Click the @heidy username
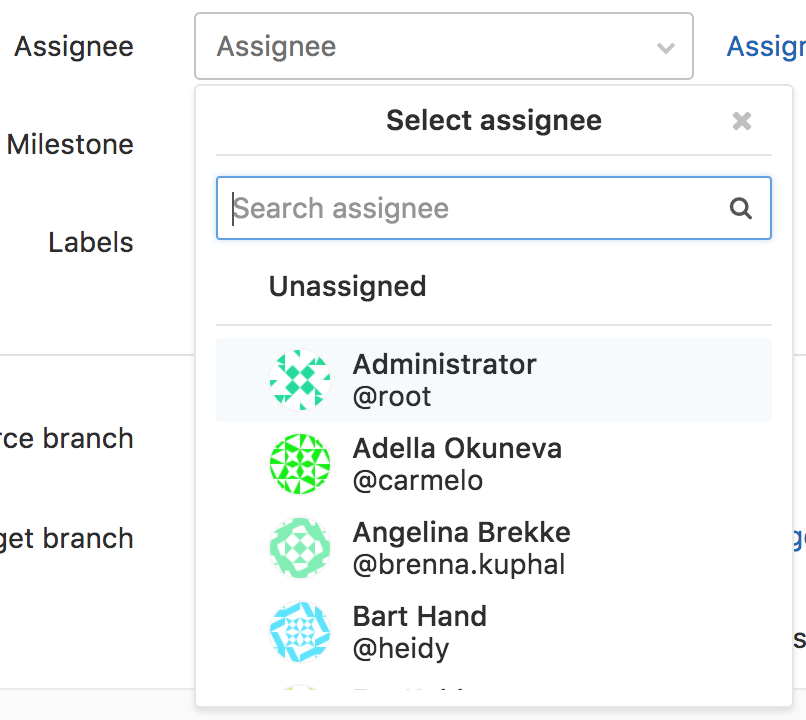This screenshot has width=806, height=720. pyautogui.click(x=400, y=649)
